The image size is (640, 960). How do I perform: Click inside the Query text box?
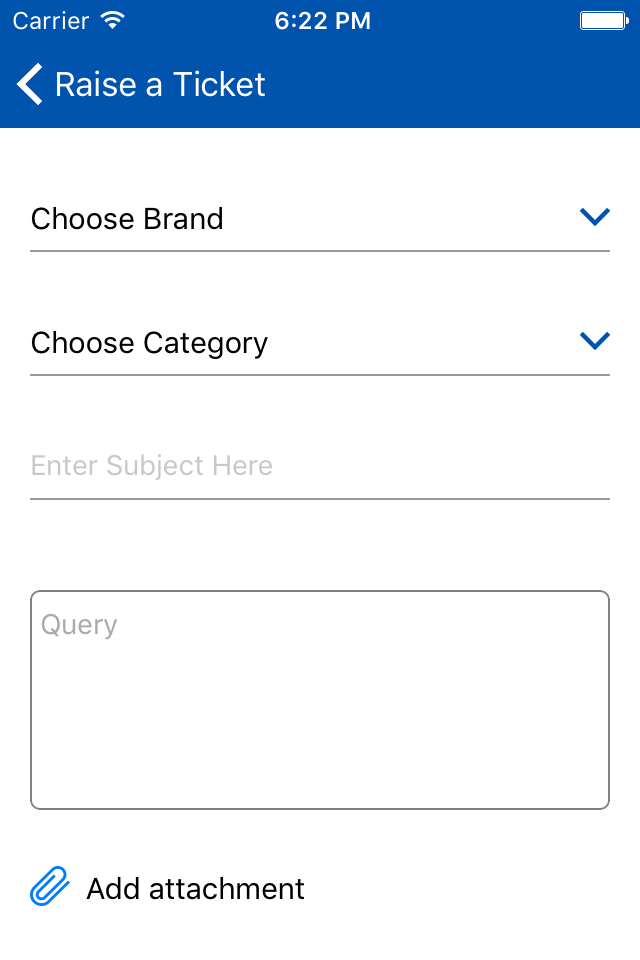pyautogui.click(x=320, y=700)
